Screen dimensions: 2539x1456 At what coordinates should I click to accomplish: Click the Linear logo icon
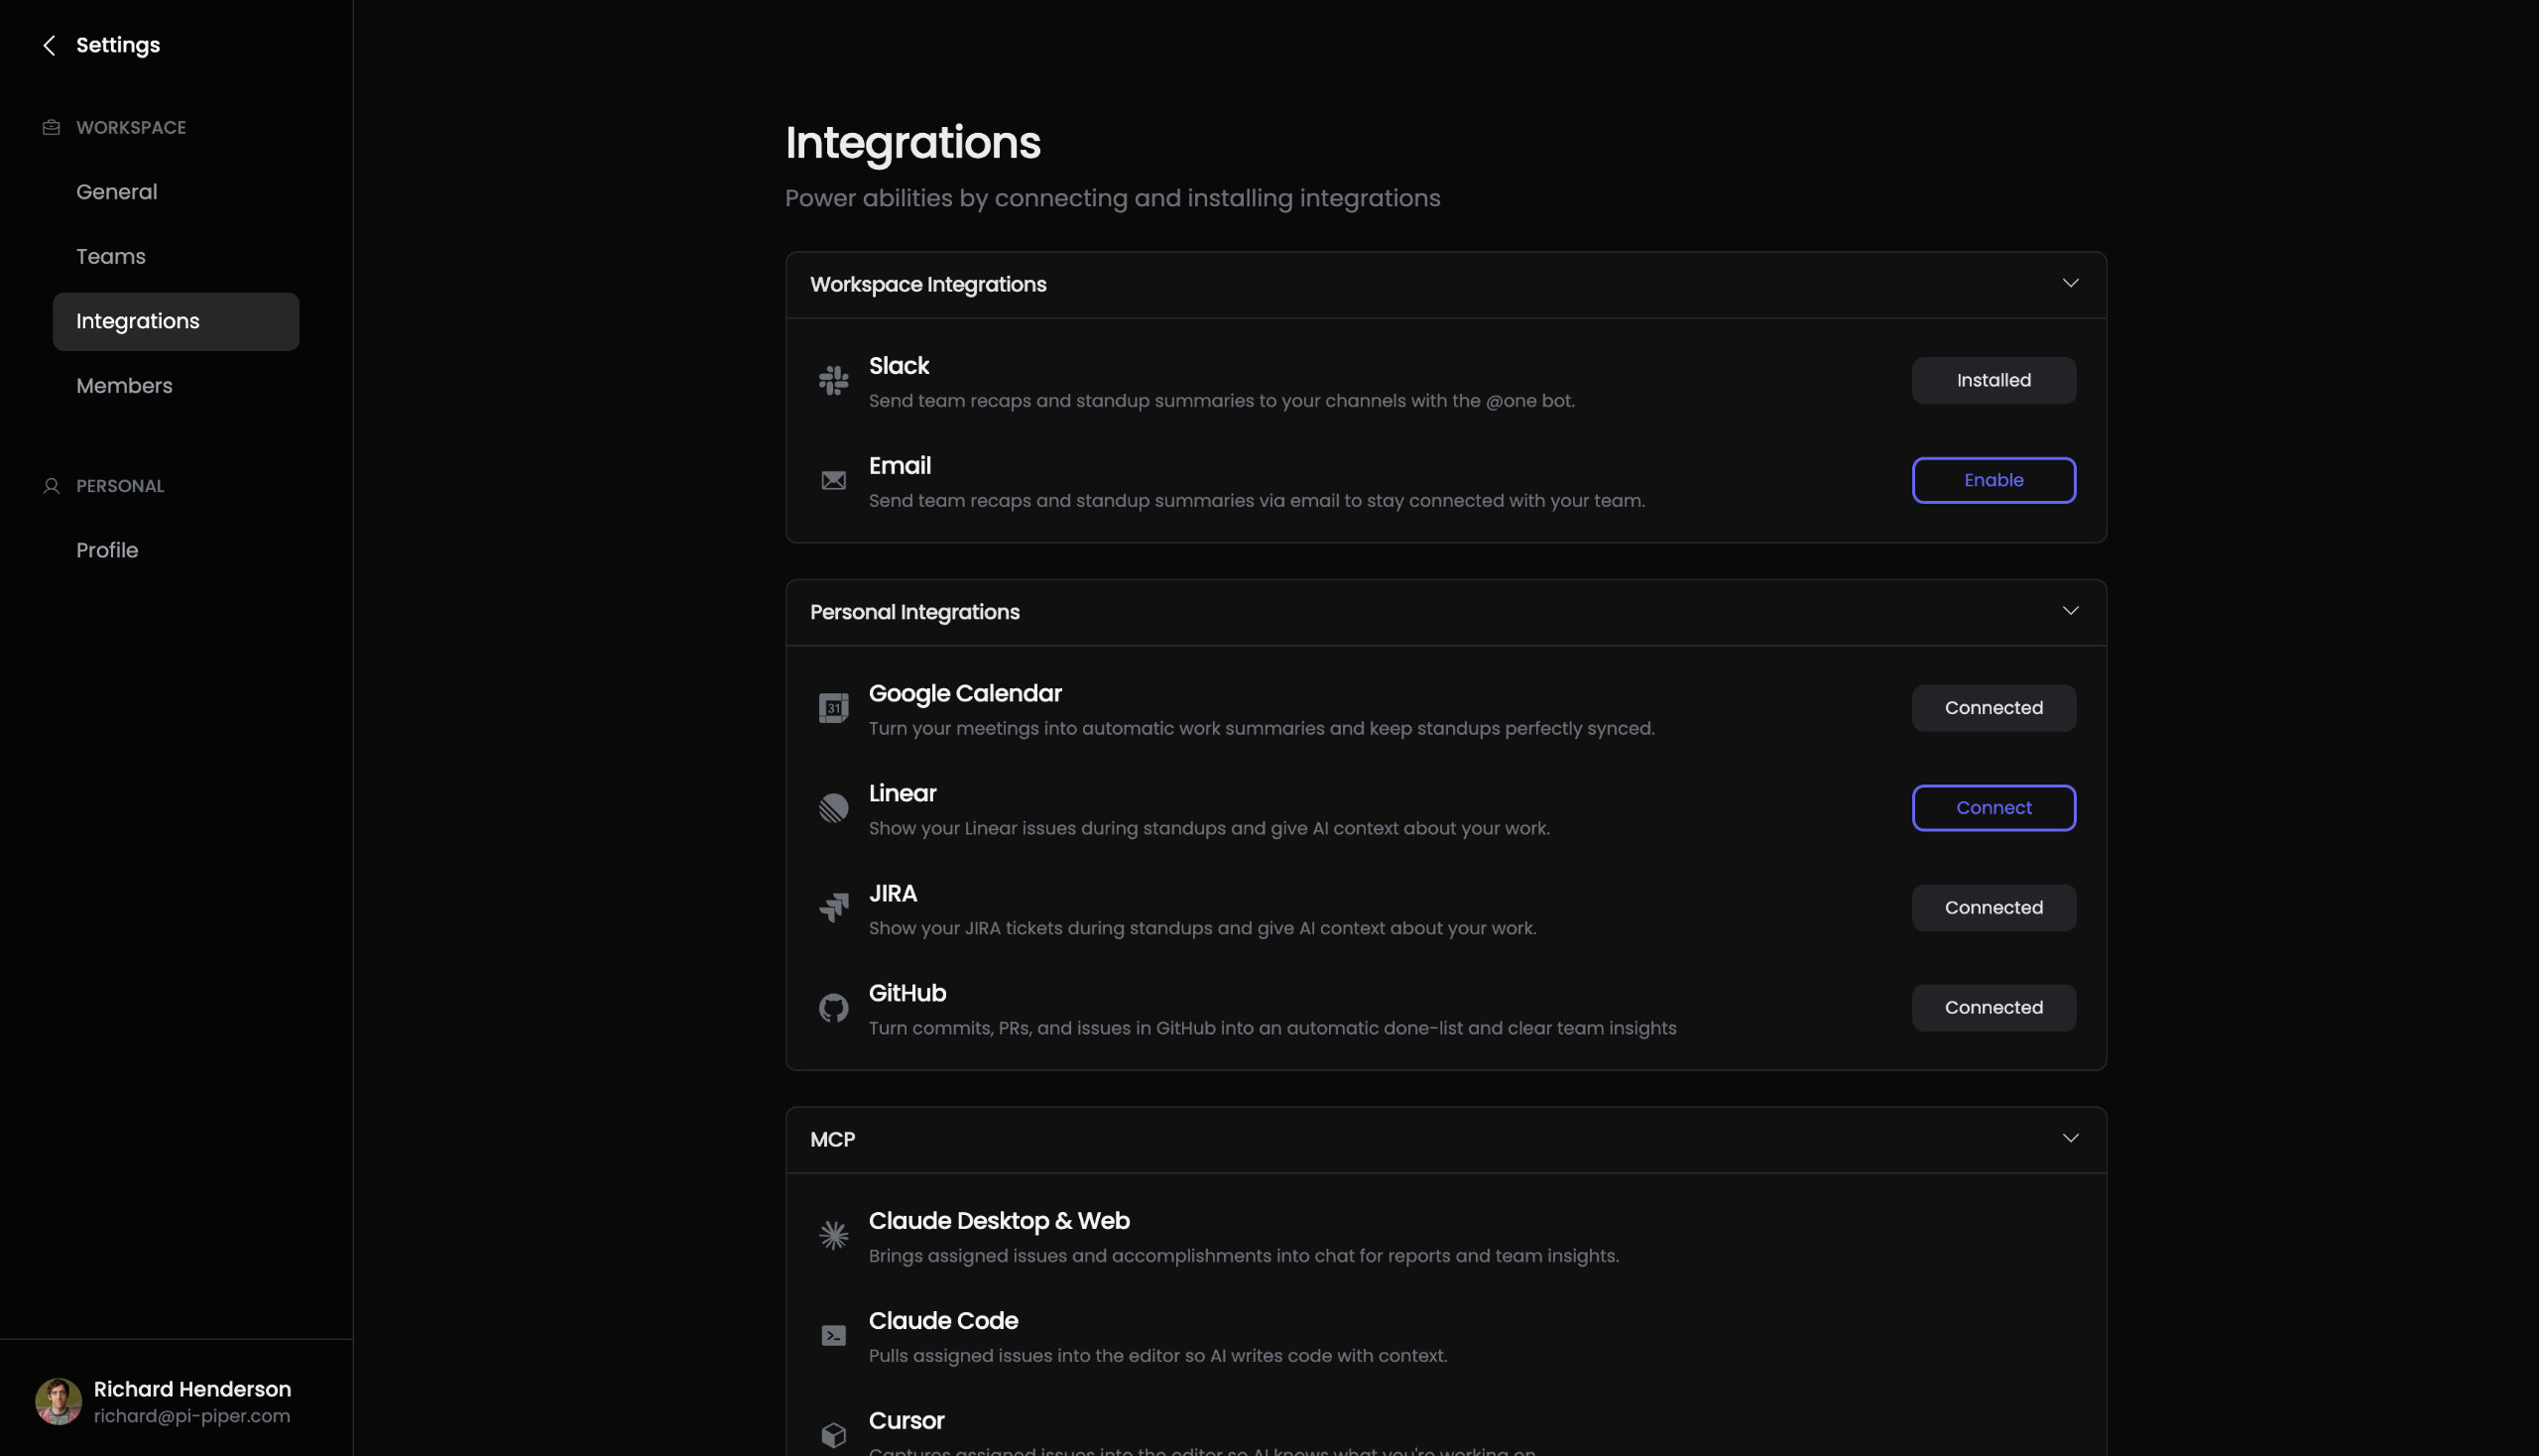coord(833,808)
